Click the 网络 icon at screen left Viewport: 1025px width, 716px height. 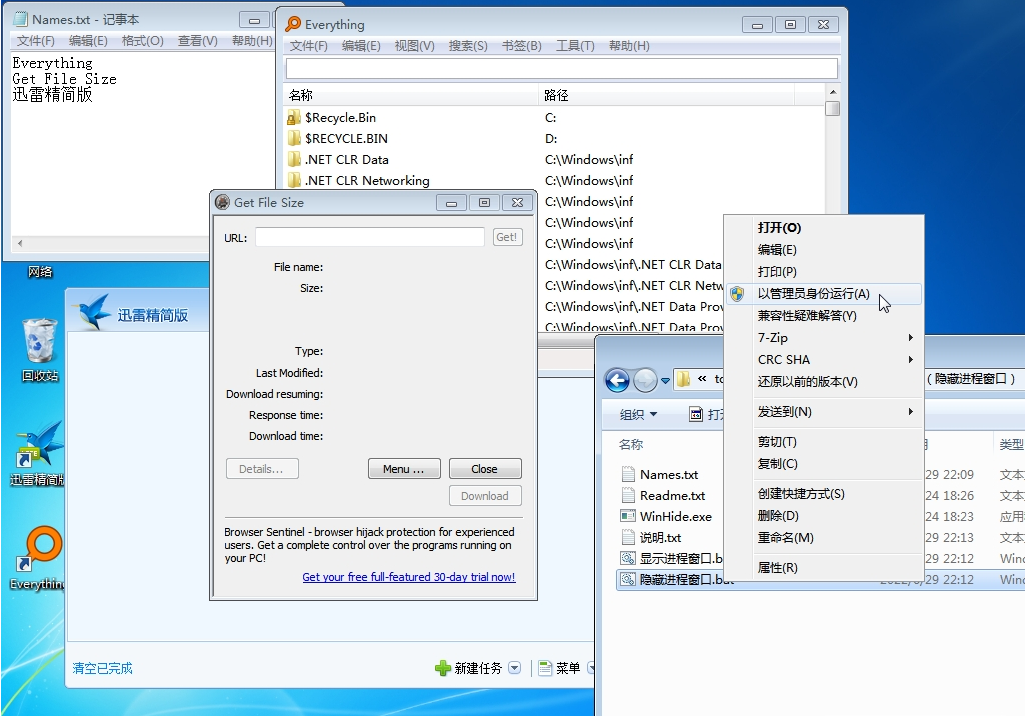click(40, 271)
